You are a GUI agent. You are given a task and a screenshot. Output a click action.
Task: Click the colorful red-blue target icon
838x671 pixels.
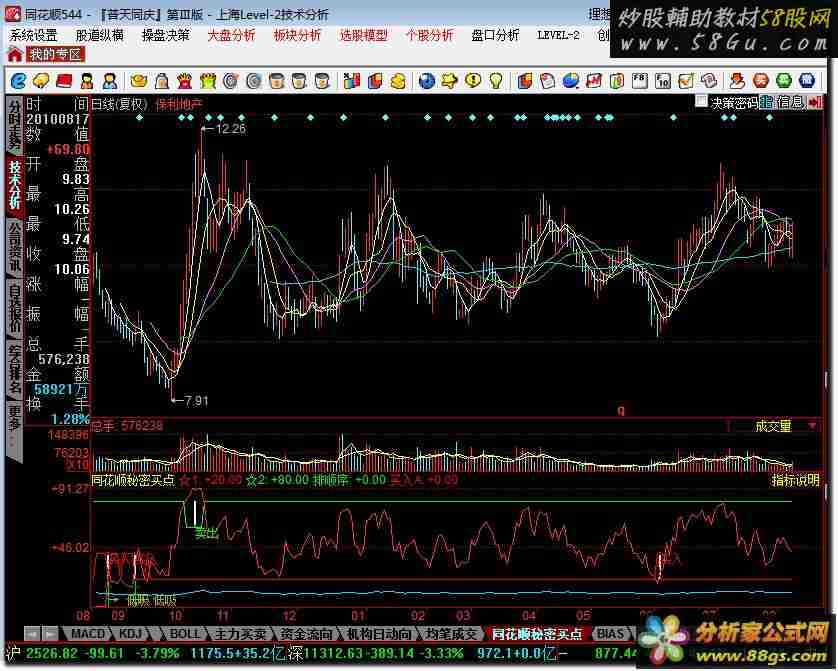tap(230, 81)
